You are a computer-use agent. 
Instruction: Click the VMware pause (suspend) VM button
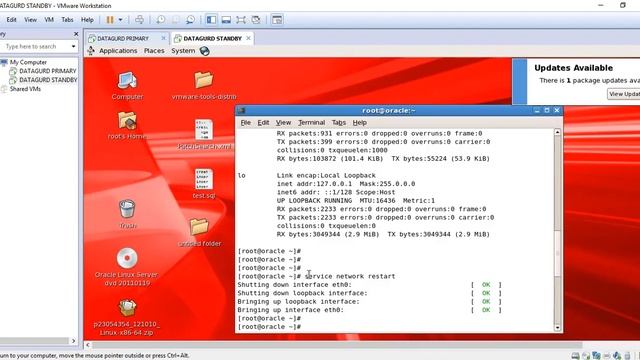coord(110,20)
